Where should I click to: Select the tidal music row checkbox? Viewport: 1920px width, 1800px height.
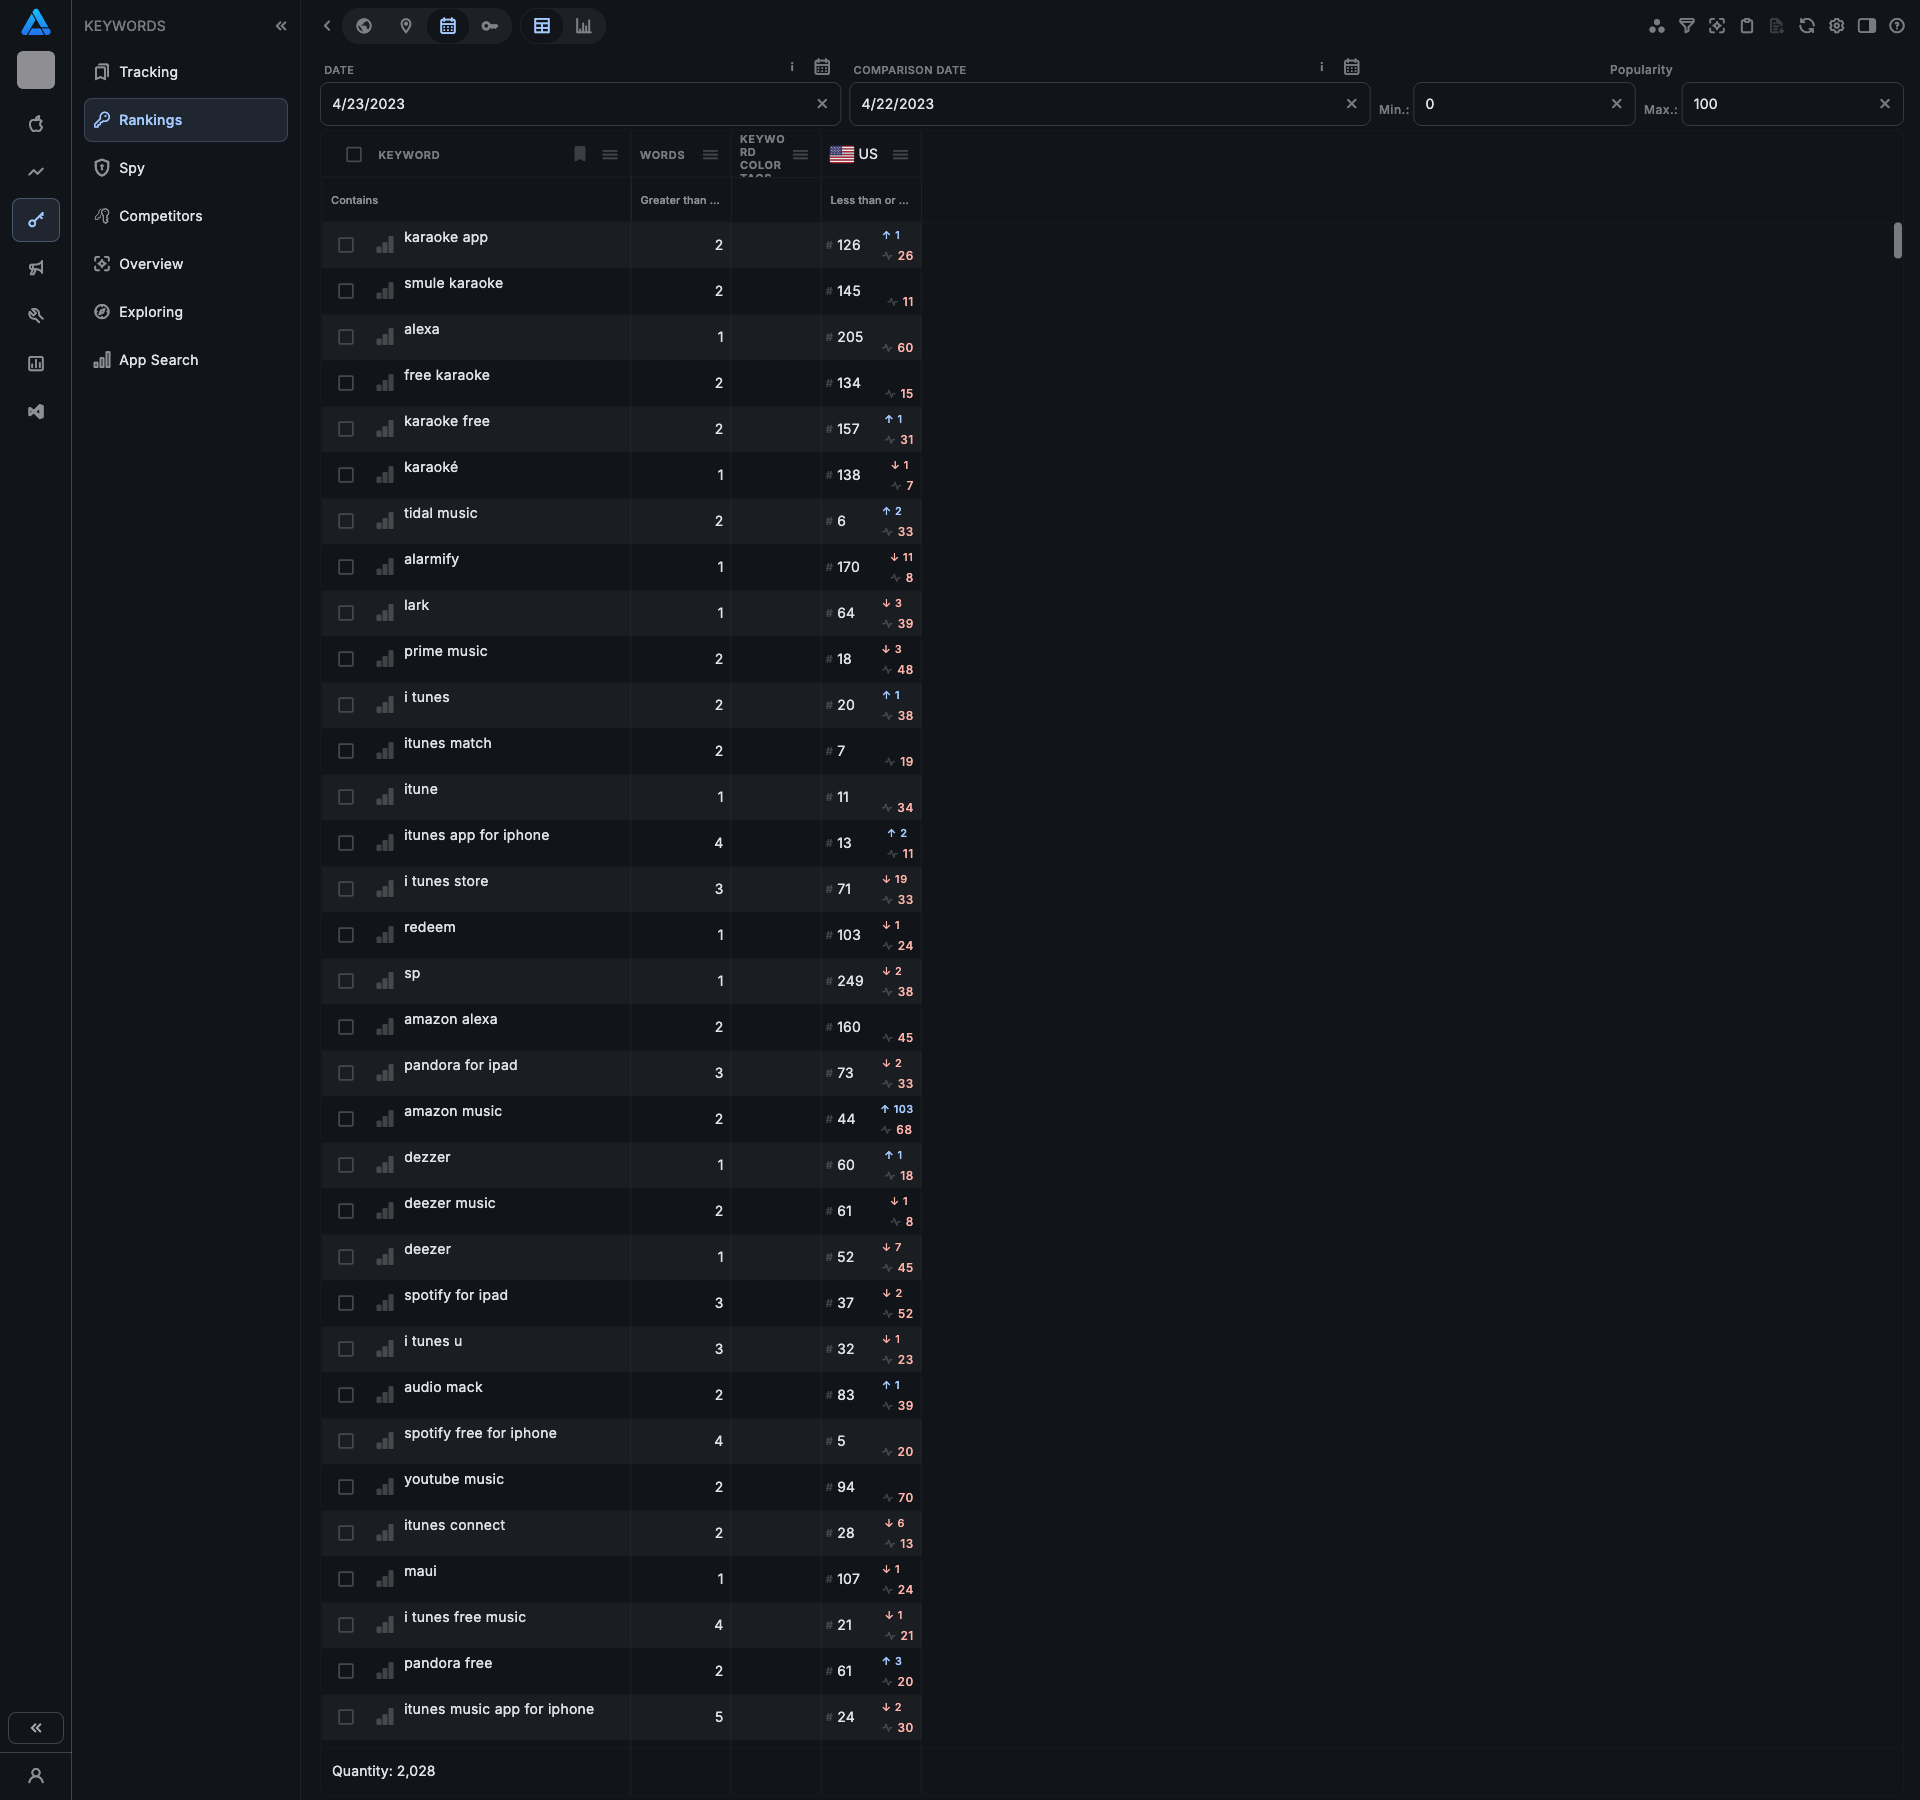click(346, 521)
